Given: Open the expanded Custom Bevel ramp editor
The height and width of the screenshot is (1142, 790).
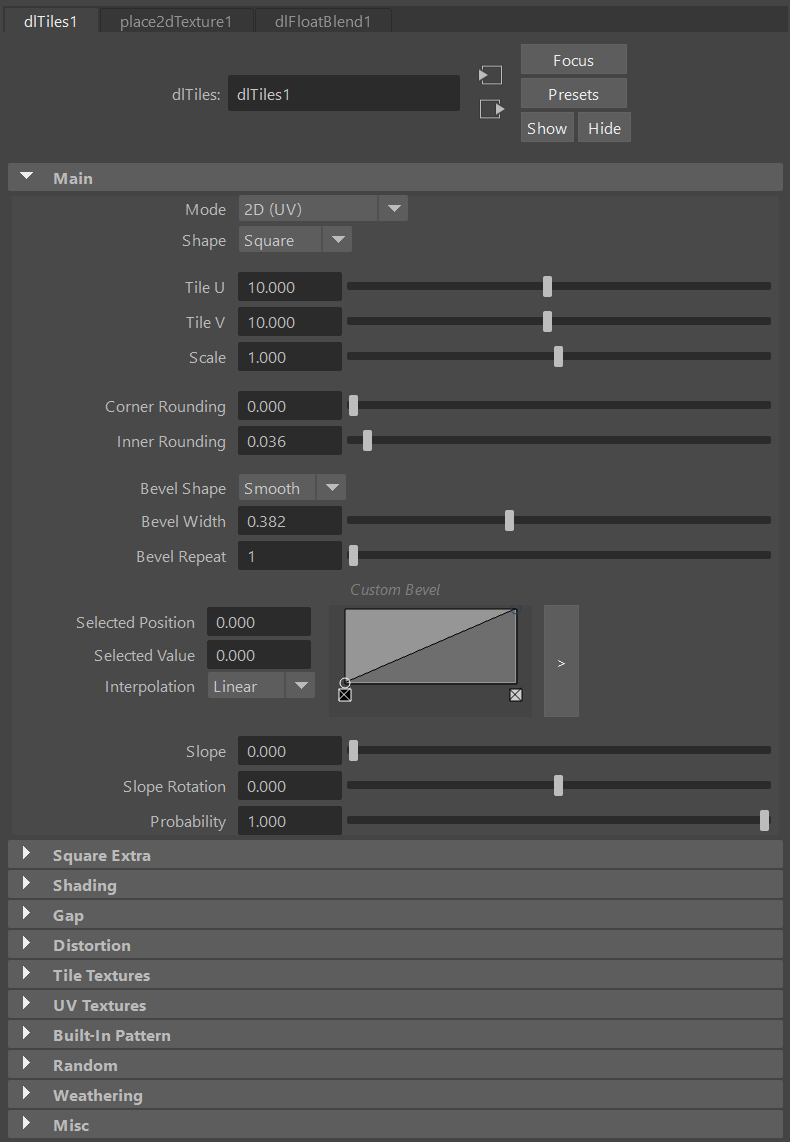Looking at the screenshot, I should click(561, 661).
